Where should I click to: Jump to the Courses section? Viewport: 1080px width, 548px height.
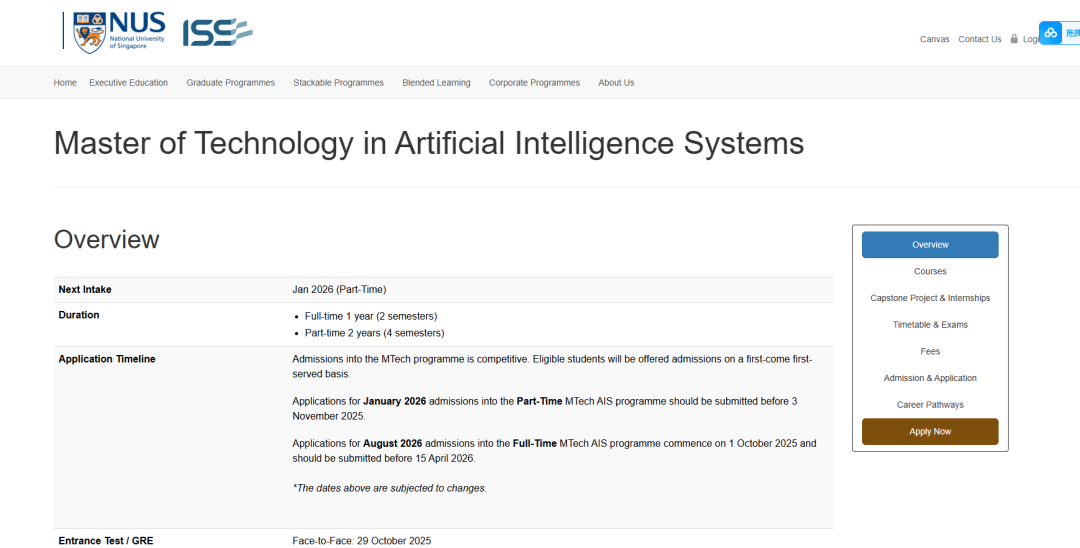(x=930, y=272)
